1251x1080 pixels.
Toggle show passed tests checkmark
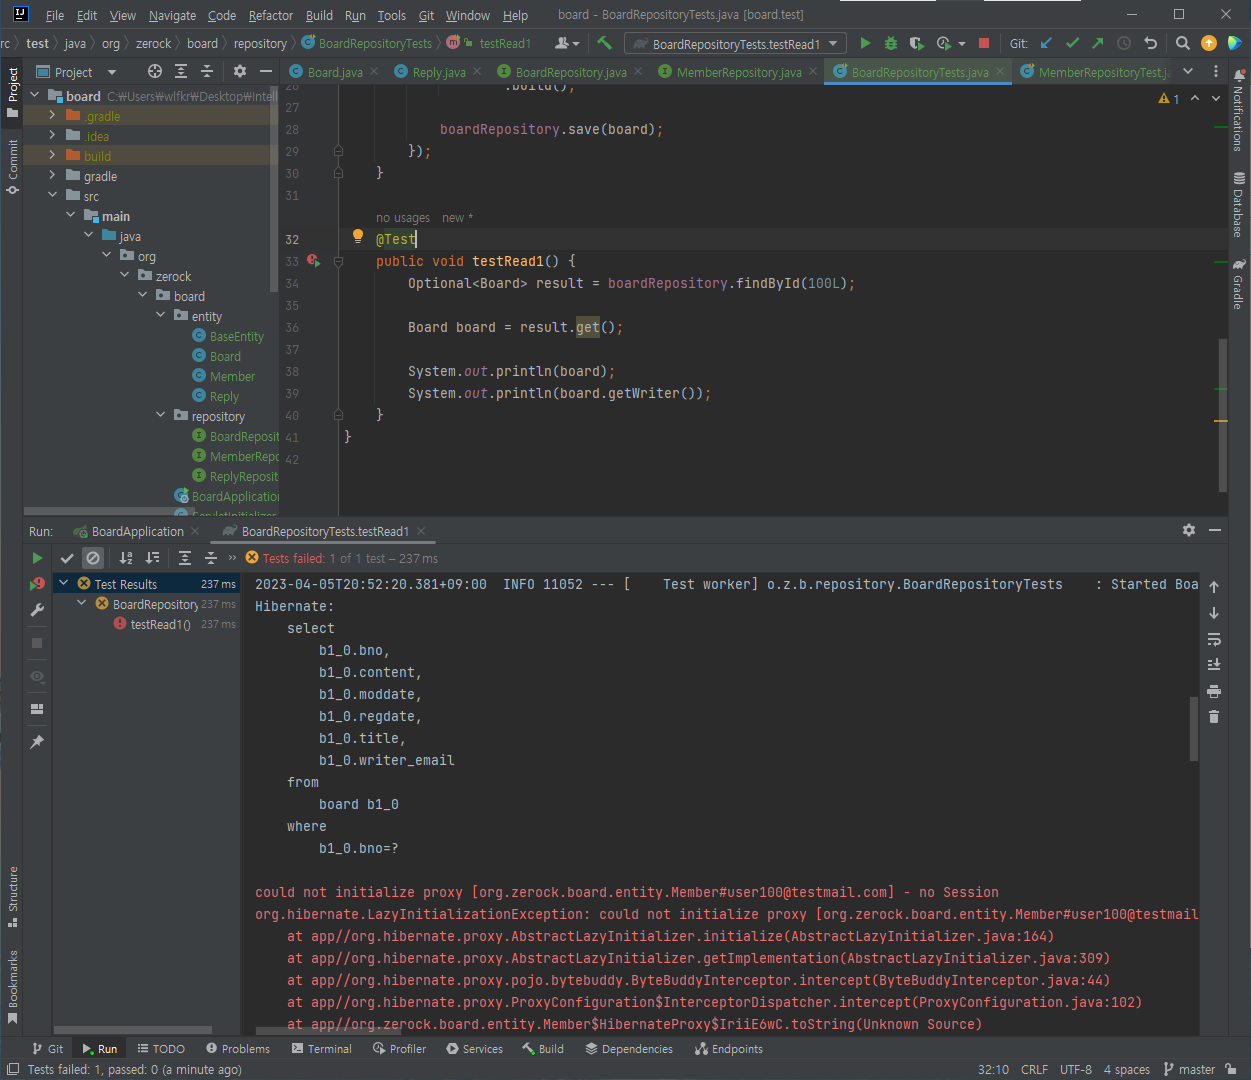[x=67, y=558]
